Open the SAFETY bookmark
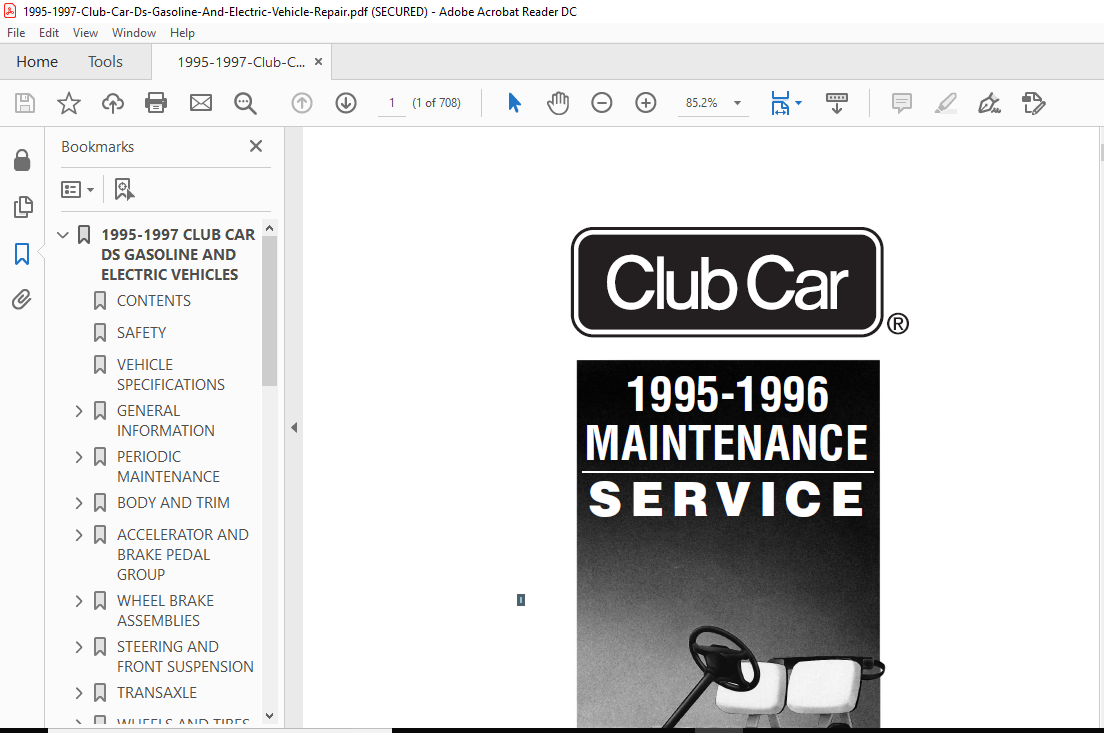The image size is (1104, 733). (x=142, y=332)
